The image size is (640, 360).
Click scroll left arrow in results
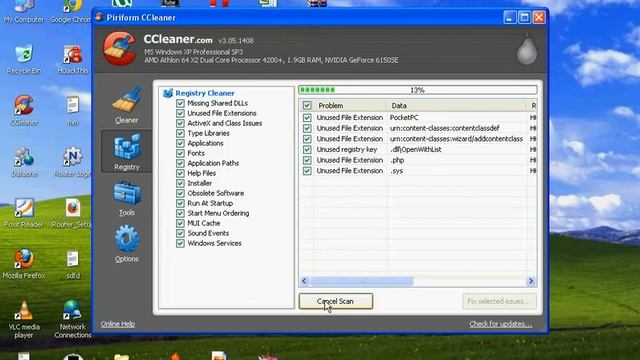coord(304,281)
